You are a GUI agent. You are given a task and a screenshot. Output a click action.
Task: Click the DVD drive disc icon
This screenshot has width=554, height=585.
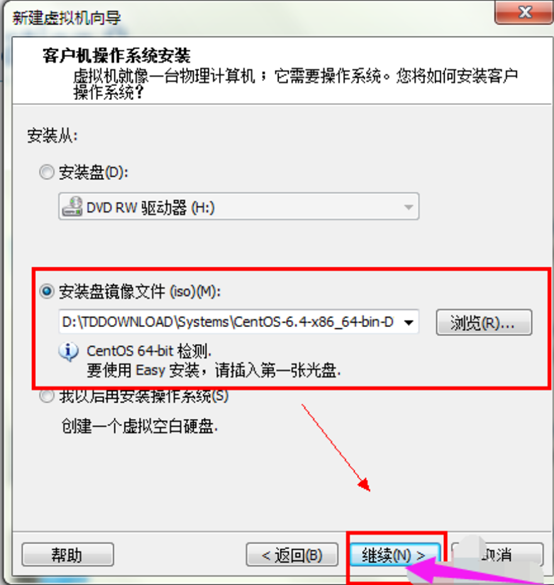tap(72, 206)
